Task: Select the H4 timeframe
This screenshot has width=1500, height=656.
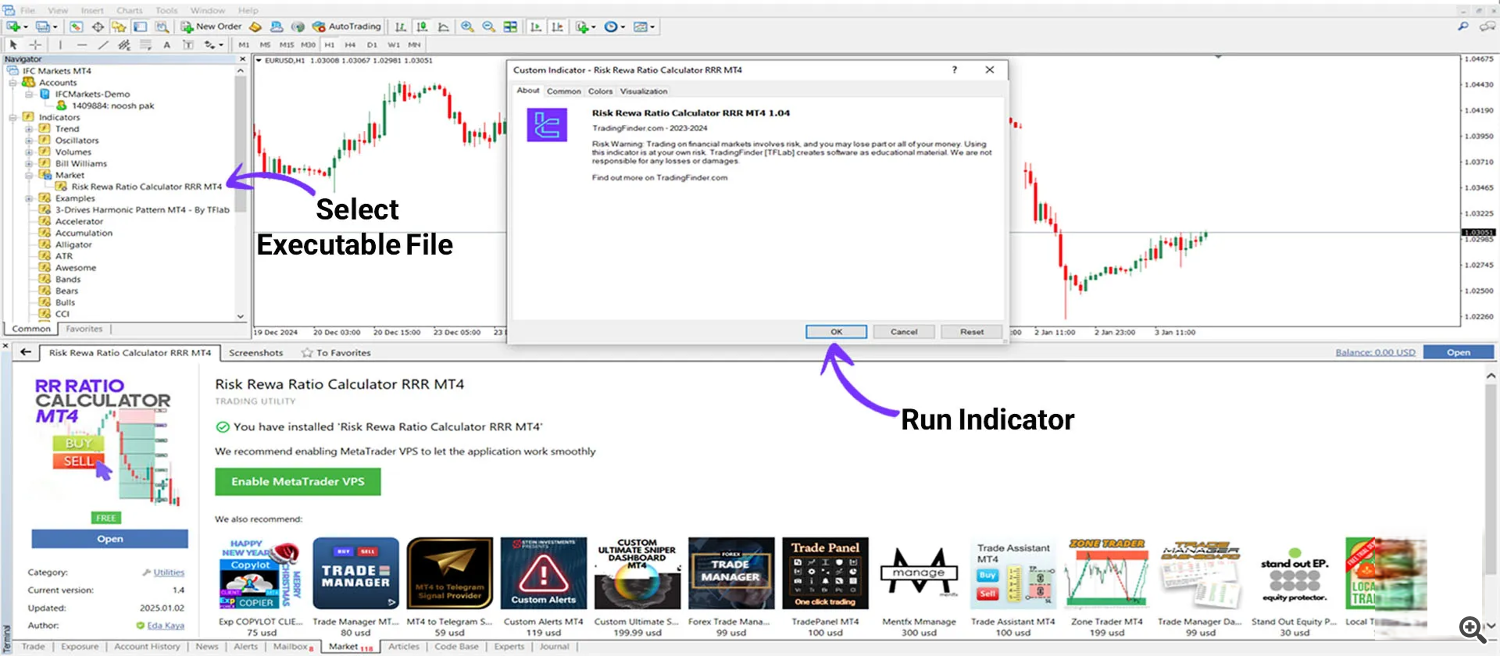Action: point(350,45)
